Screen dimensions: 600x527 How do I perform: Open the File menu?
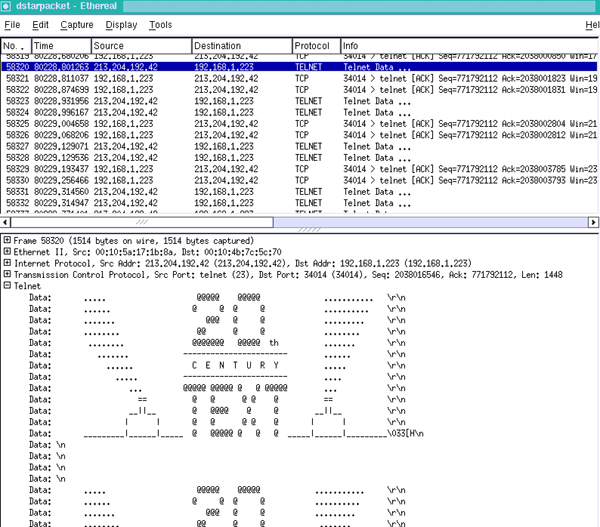tap(11, 24)
